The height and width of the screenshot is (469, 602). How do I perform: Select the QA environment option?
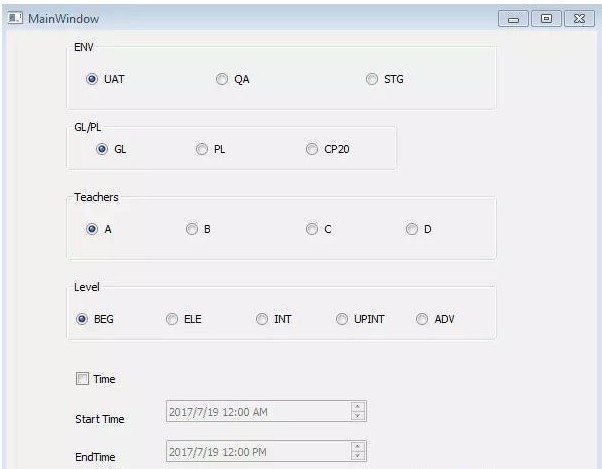(x=222, y=79)
